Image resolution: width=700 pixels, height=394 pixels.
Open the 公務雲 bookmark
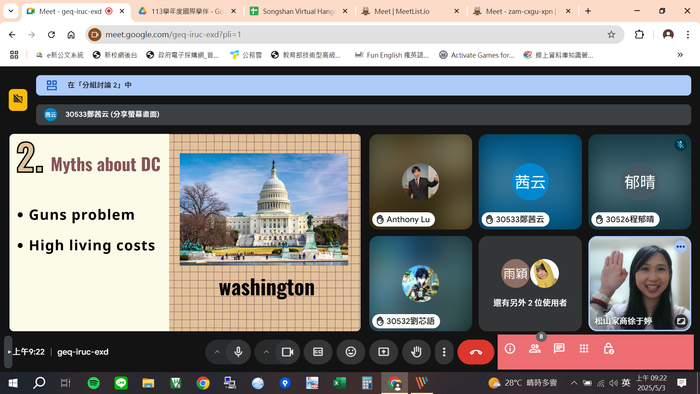pos(246,55)
